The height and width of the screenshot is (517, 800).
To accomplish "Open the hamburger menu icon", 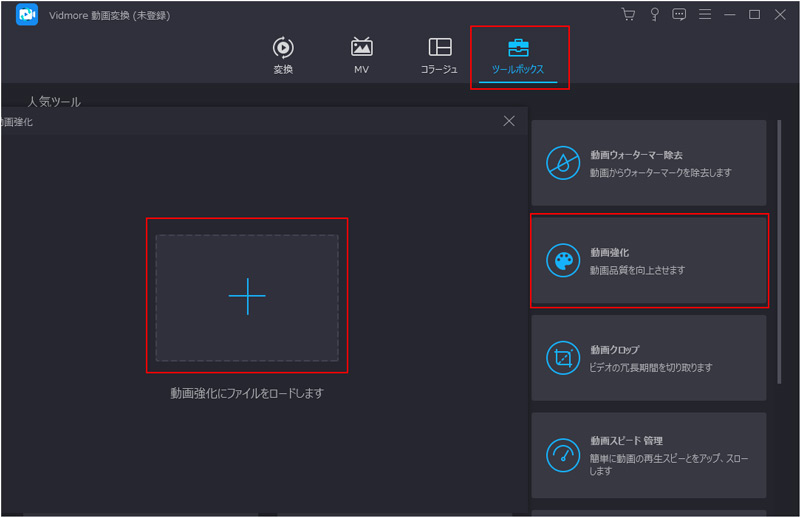I will (705, 14).
